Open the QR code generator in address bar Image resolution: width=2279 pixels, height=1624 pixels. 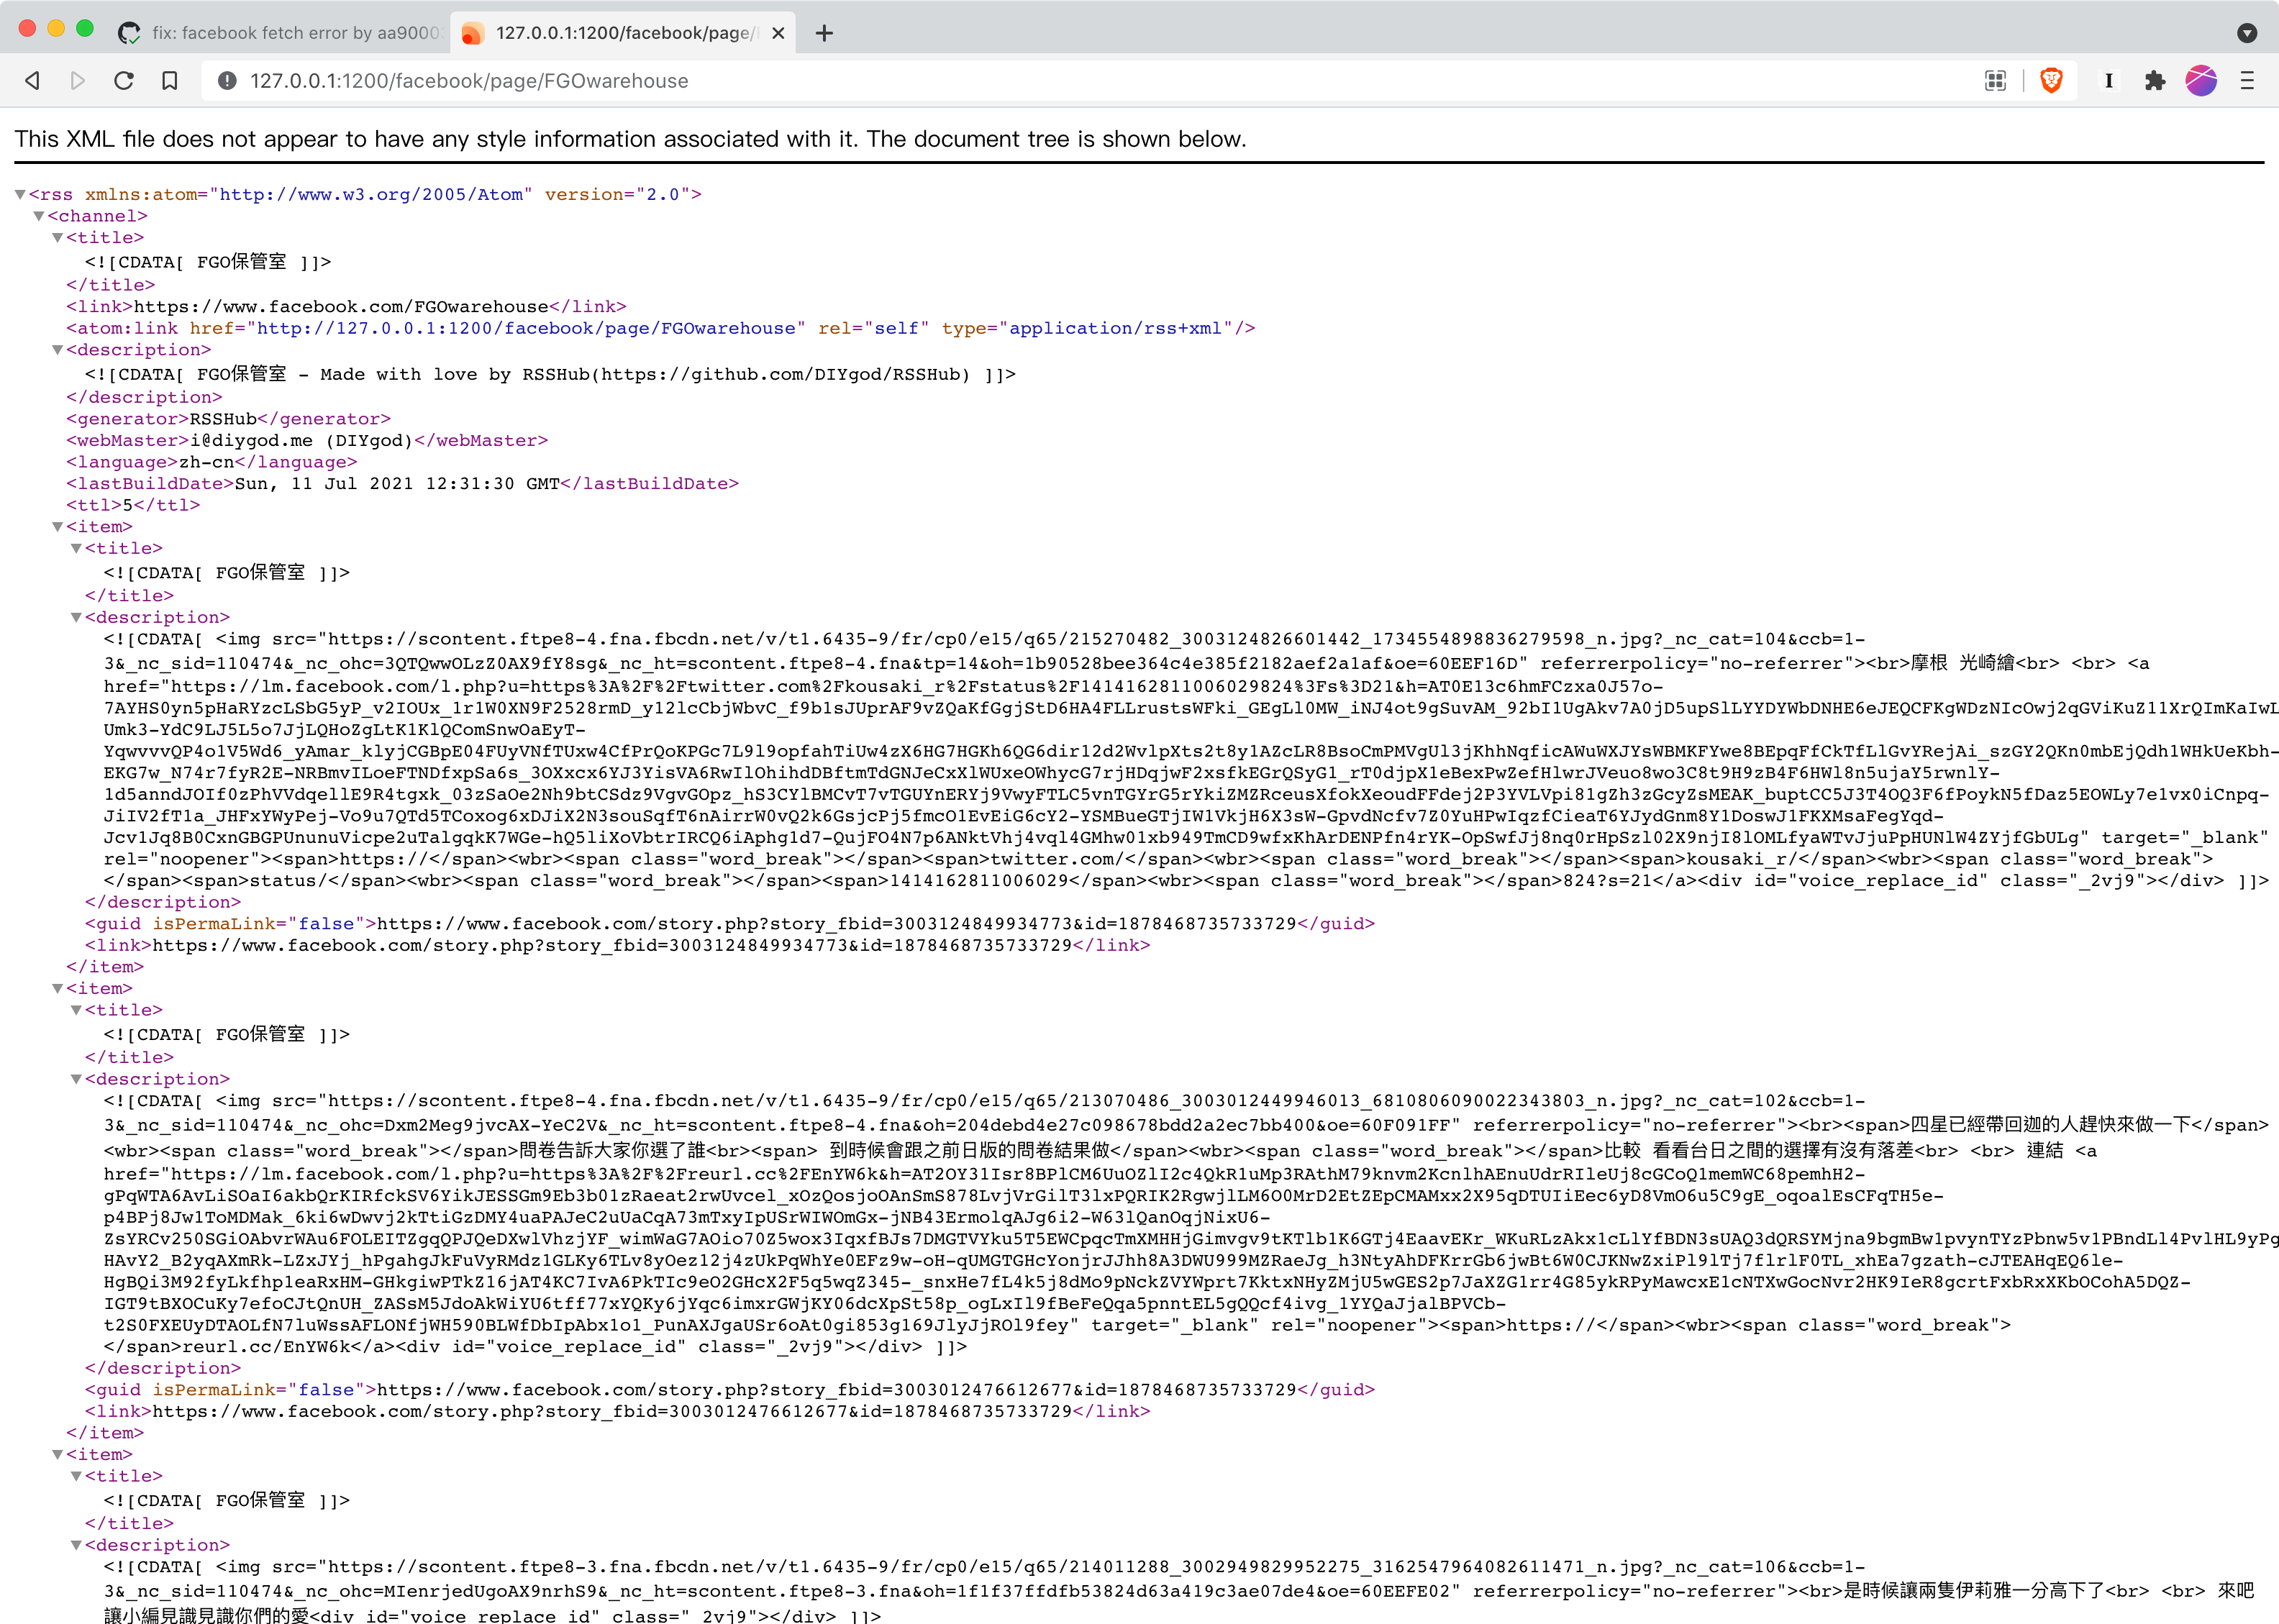tap(1995, 81)
